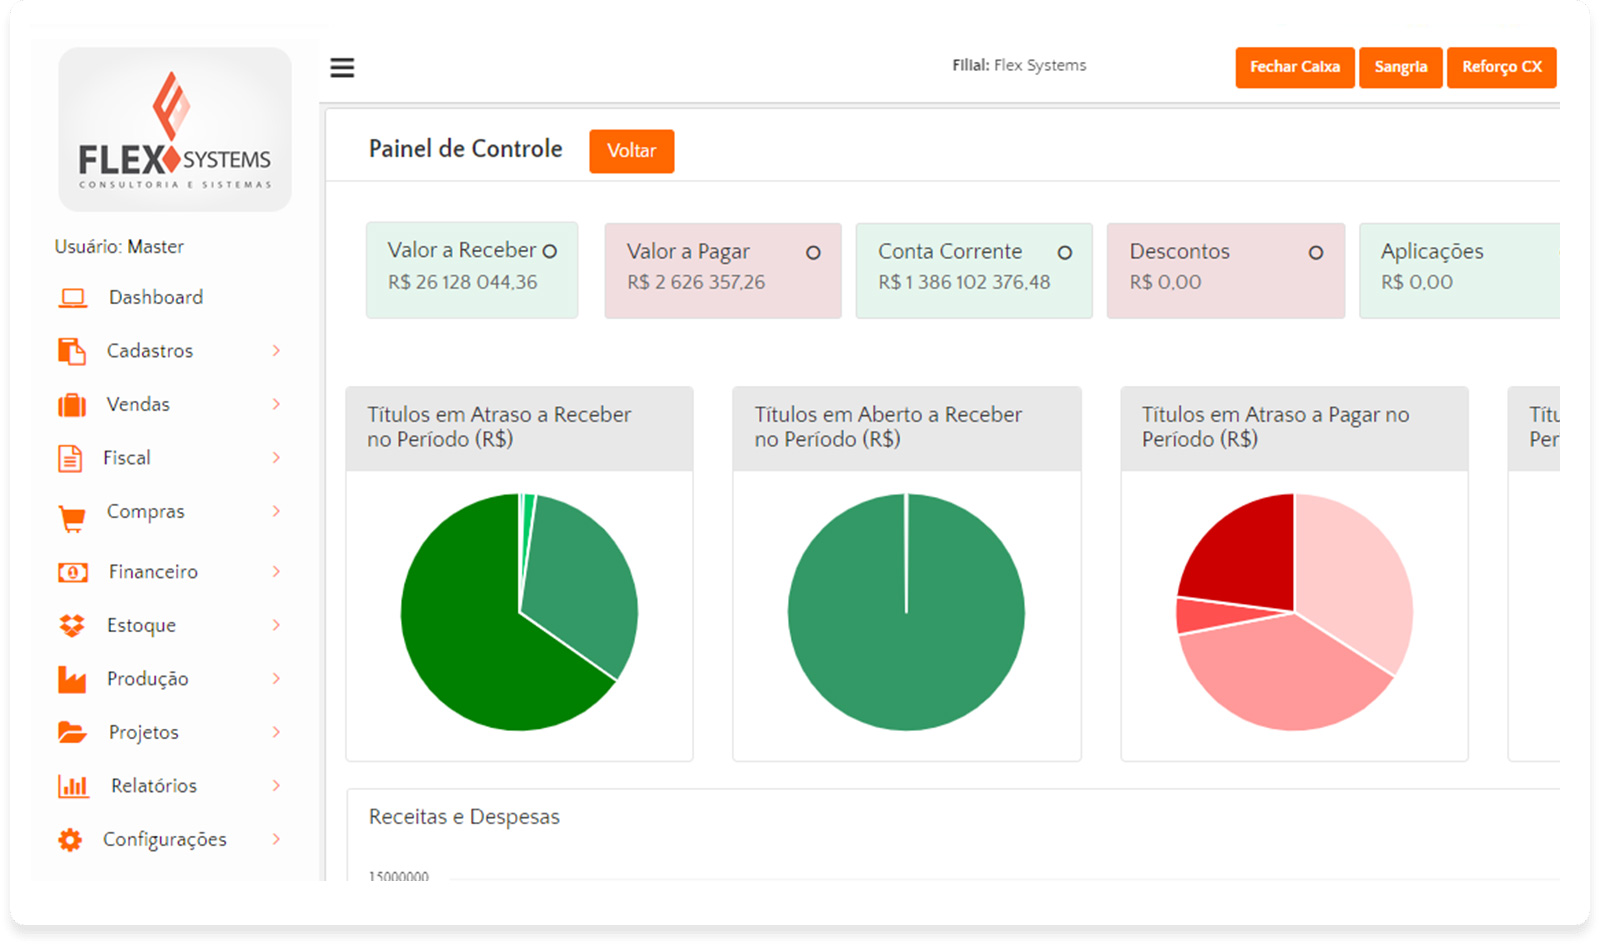Image resolution: width=1600 pixels, height=945 pixels.
Task: Toggle the Valor a Receber circle
Action: point(549,252)
